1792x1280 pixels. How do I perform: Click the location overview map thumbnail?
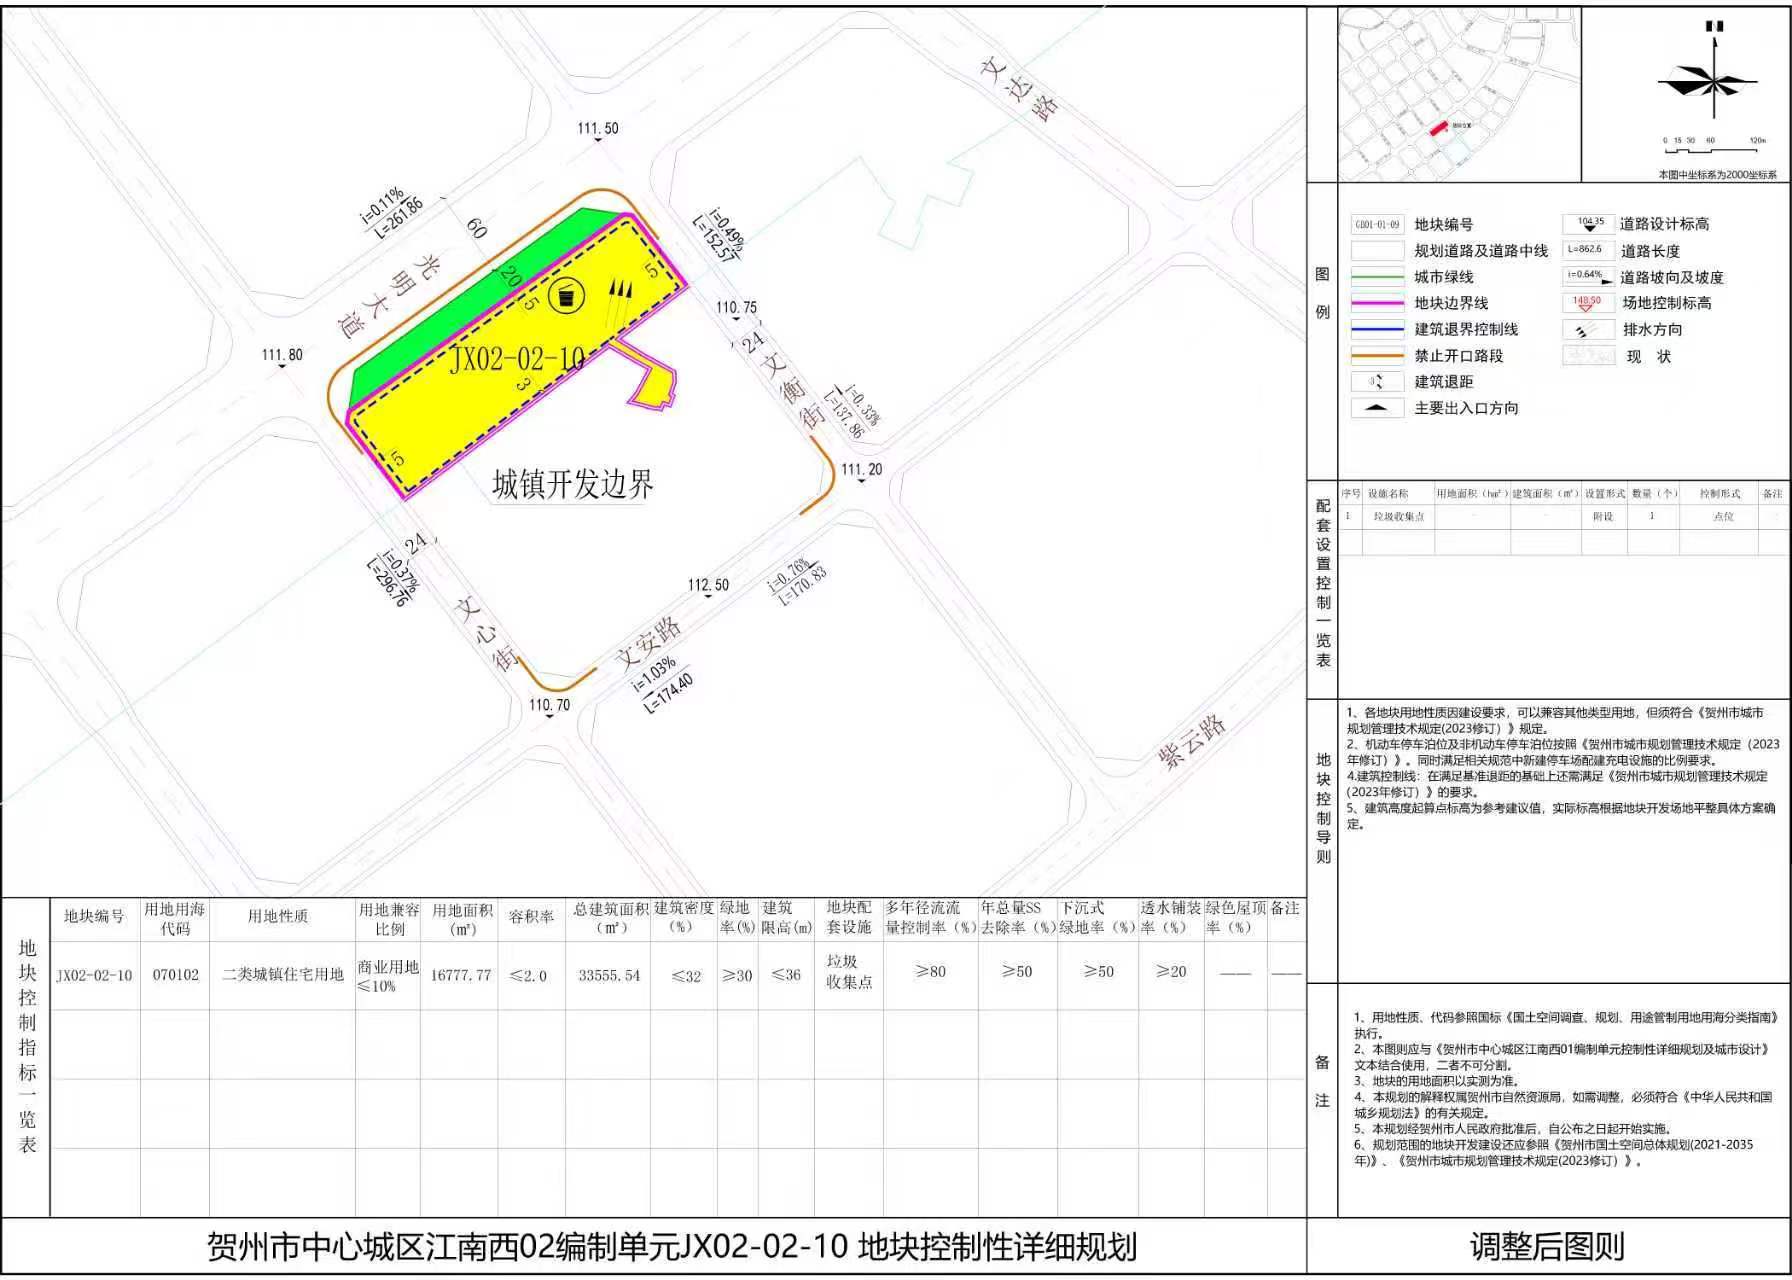[1458, 95]
